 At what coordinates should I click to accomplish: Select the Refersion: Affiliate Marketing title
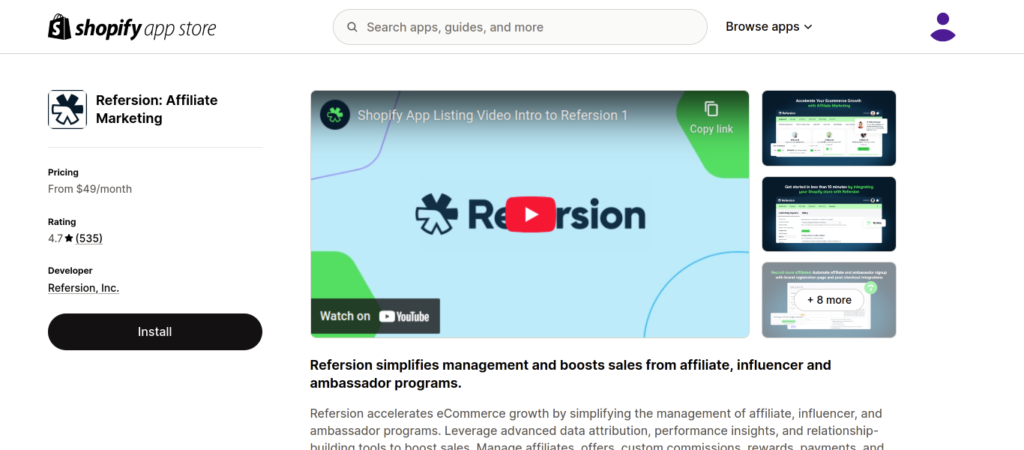pos(157,109)
